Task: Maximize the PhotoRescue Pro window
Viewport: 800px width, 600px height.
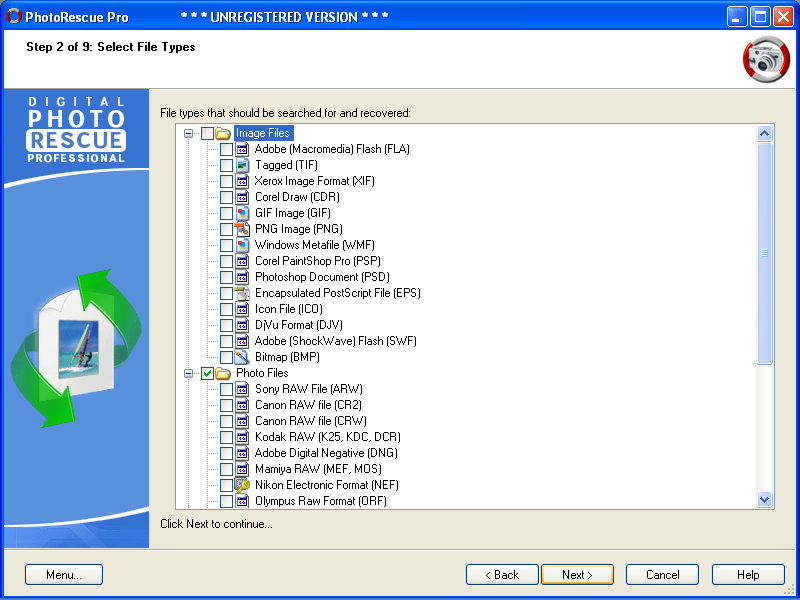Action: pyautogui.click(x=760, y=17)
